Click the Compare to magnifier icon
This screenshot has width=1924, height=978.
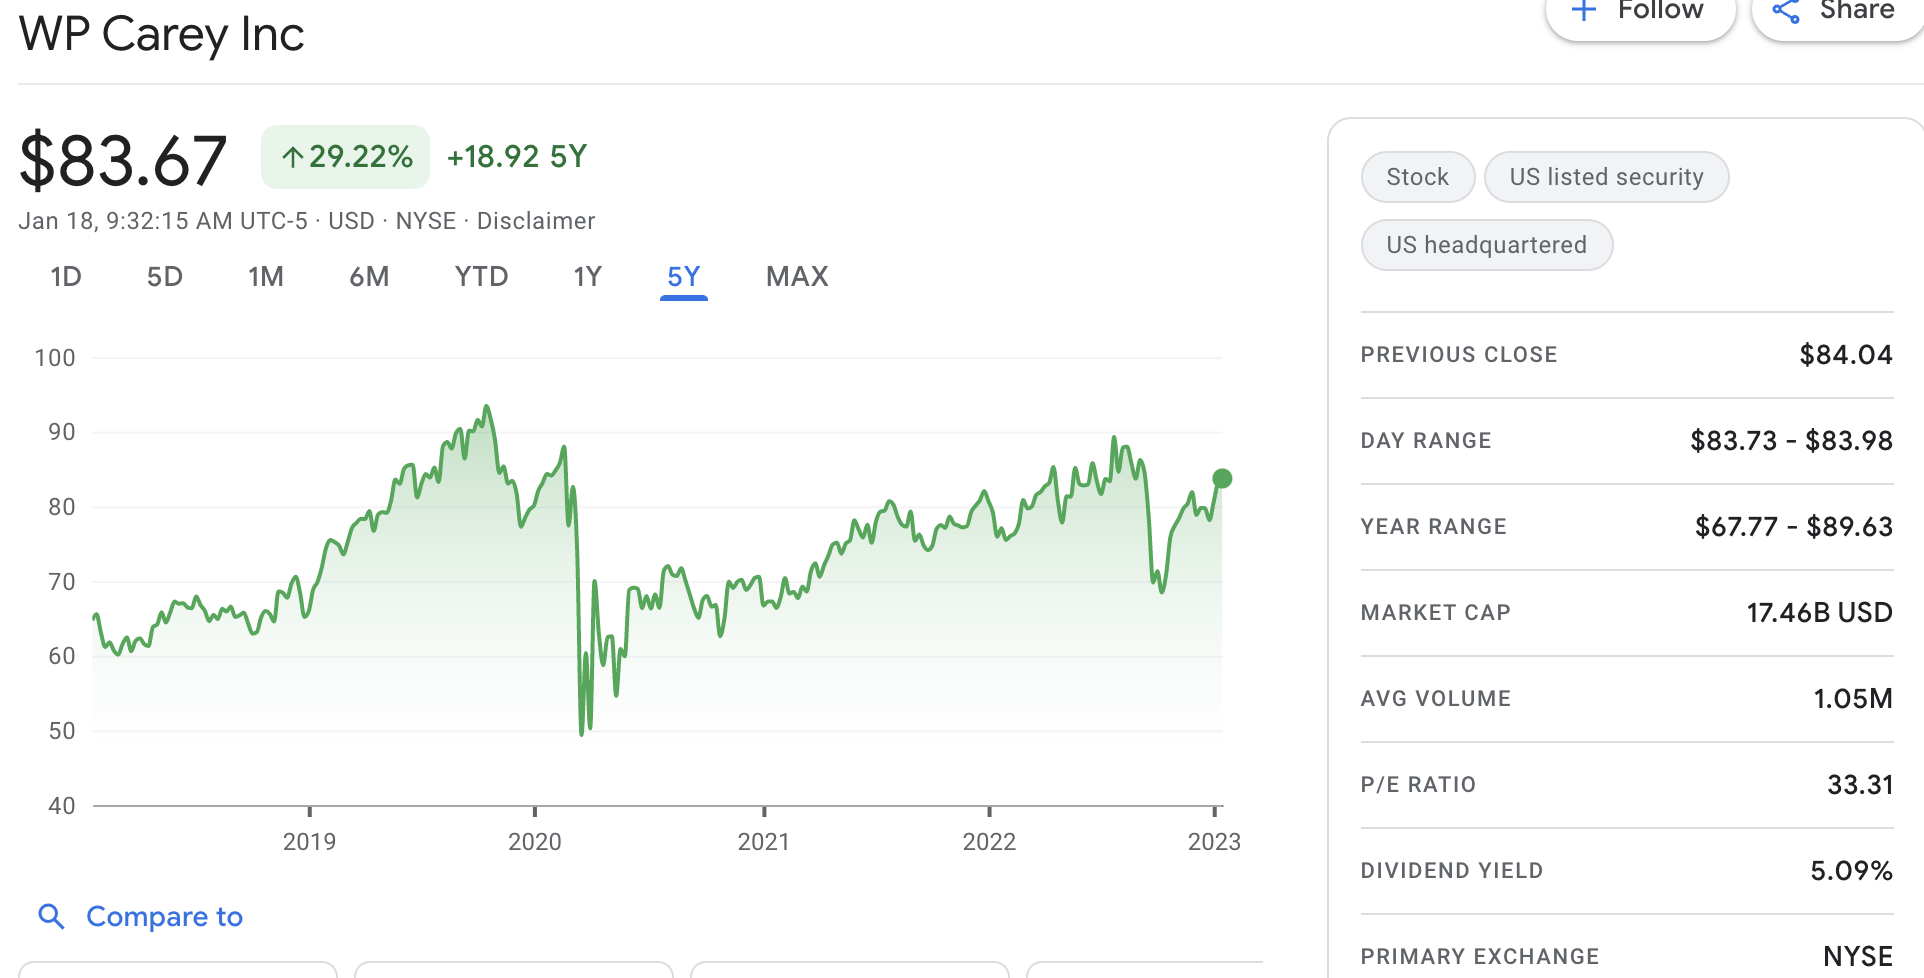point(51,916)
